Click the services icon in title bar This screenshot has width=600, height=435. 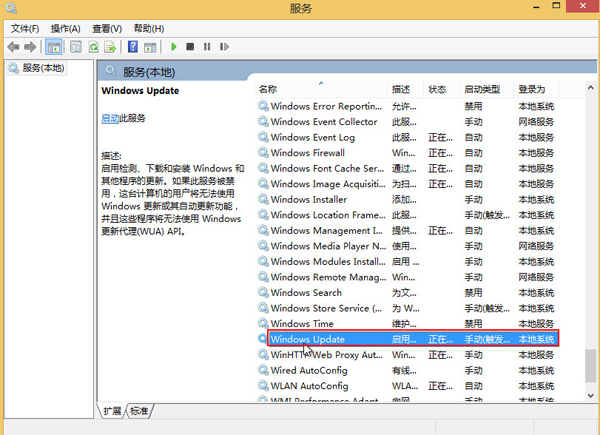(11, 8)
